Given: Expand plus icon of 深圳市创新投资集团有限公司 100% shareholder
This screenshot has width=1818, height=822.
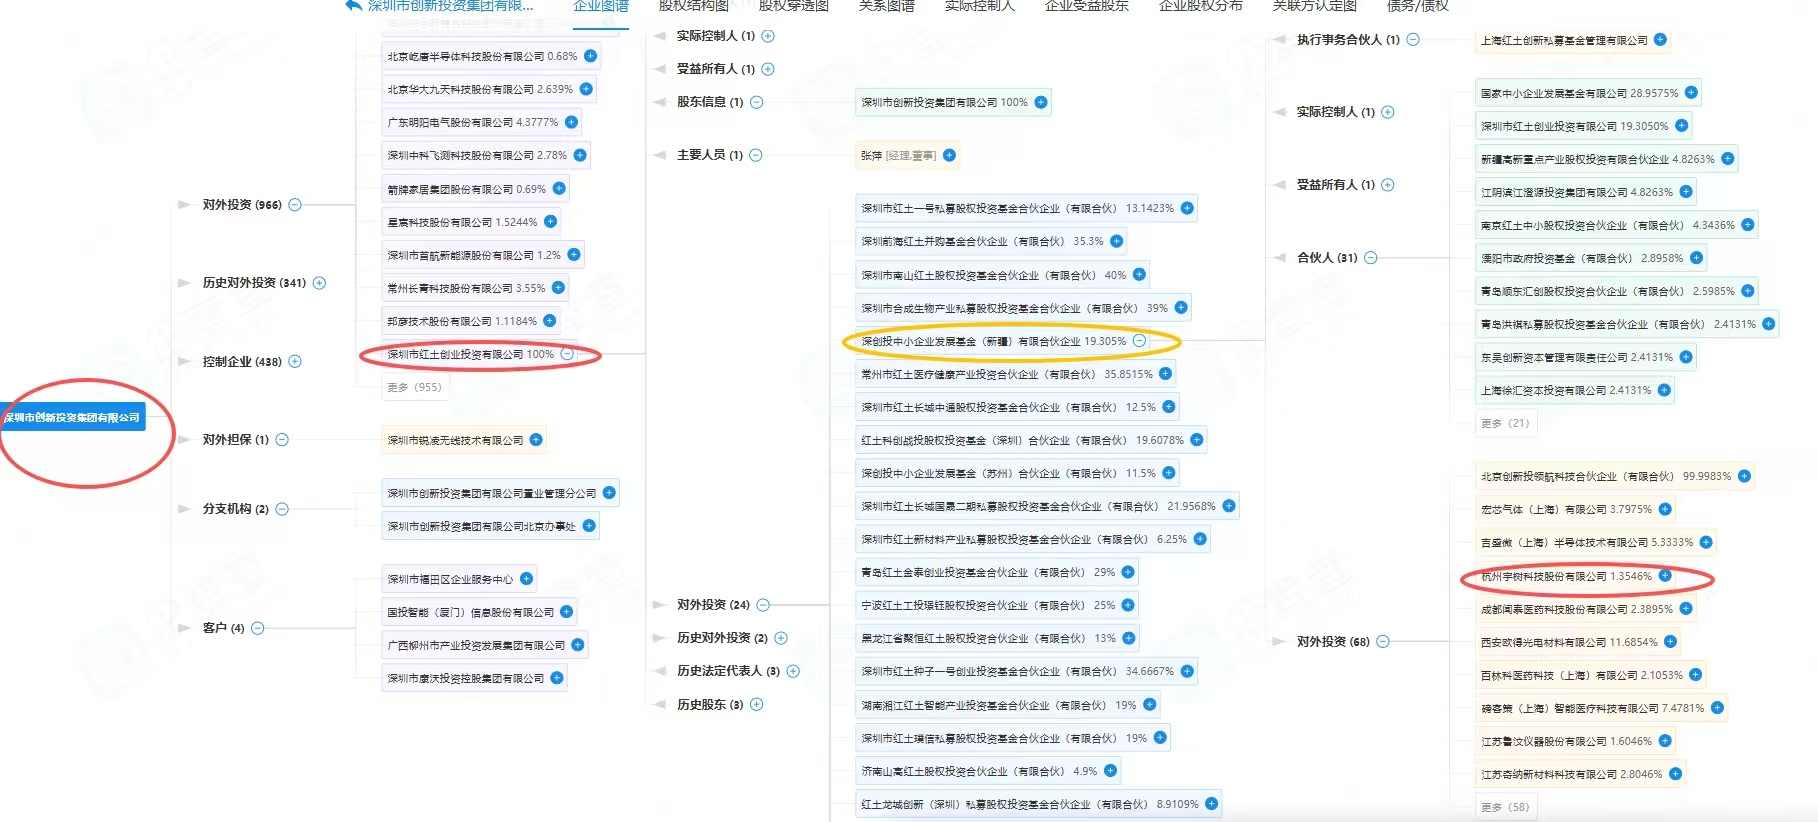Looking at the screenshot, I should pos(1041,102).
